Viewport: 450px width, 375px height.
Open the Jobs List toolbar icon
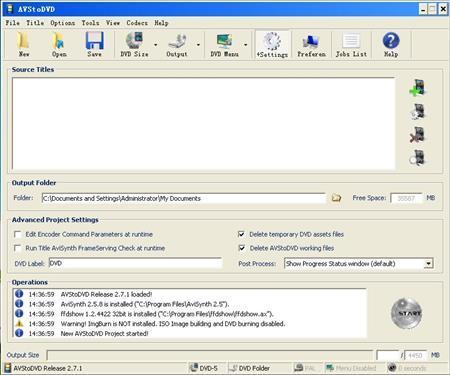click(351, 45)
